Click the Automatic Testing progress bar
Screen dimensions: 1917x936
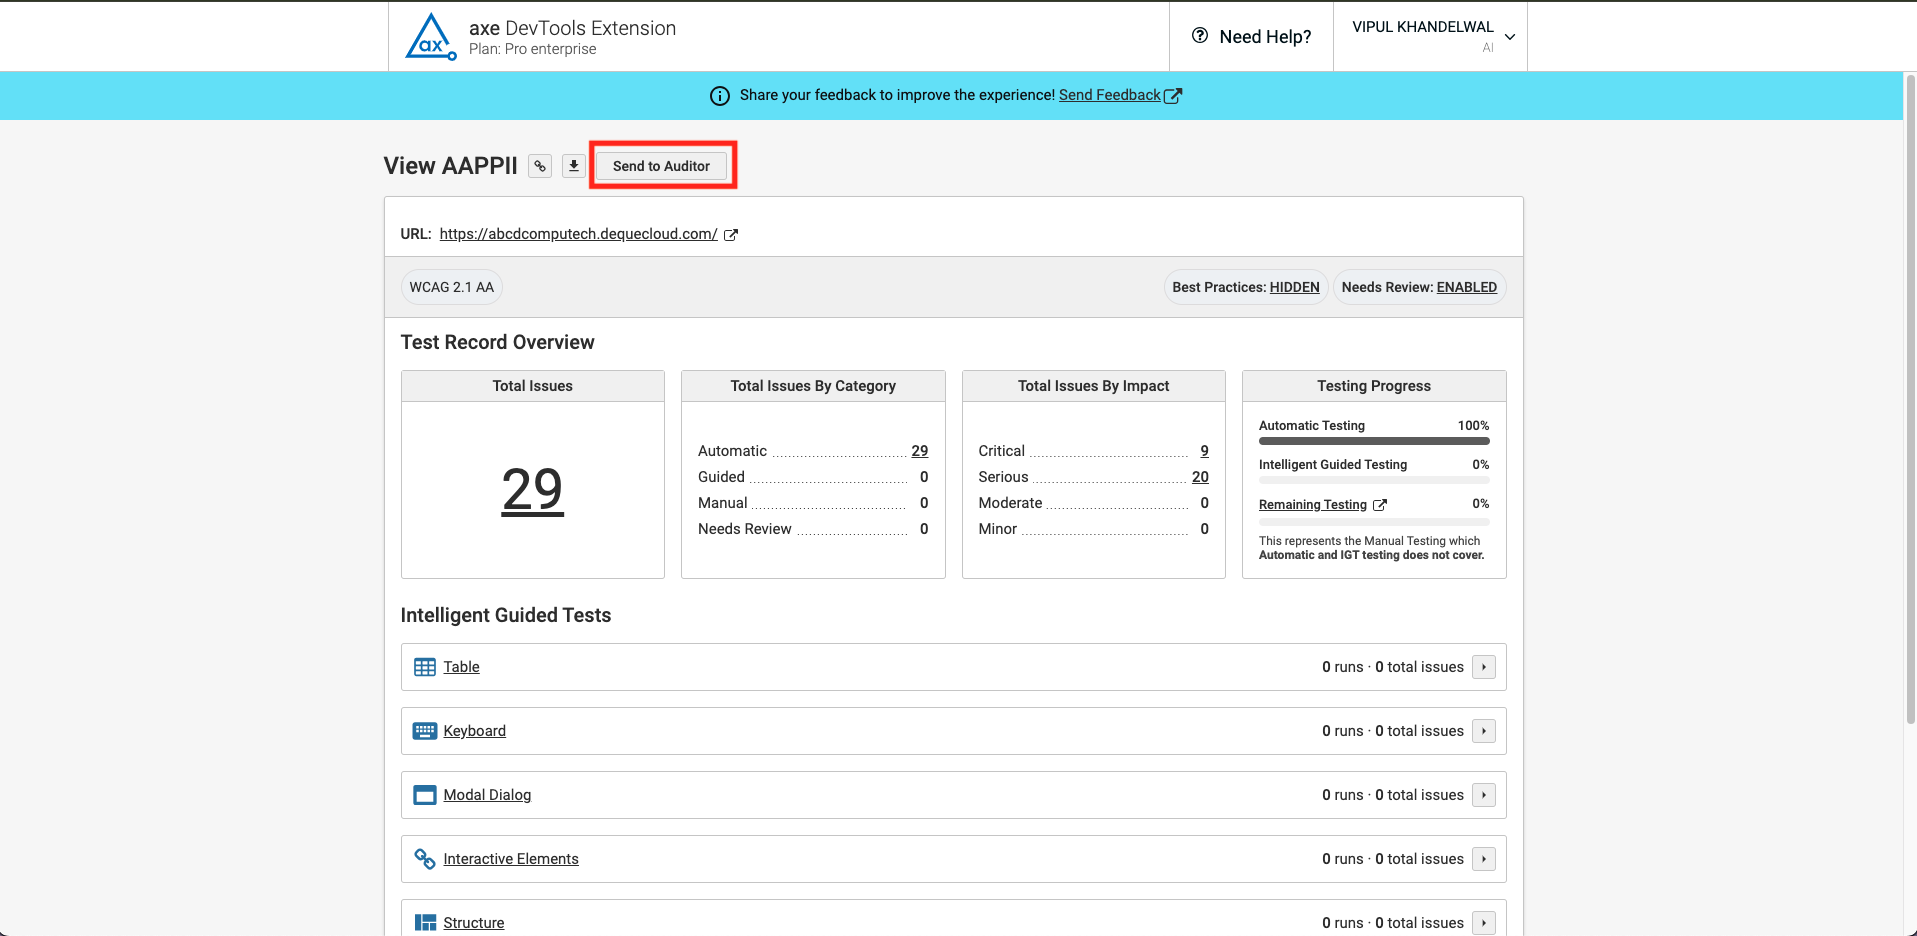coord(1373,441)
